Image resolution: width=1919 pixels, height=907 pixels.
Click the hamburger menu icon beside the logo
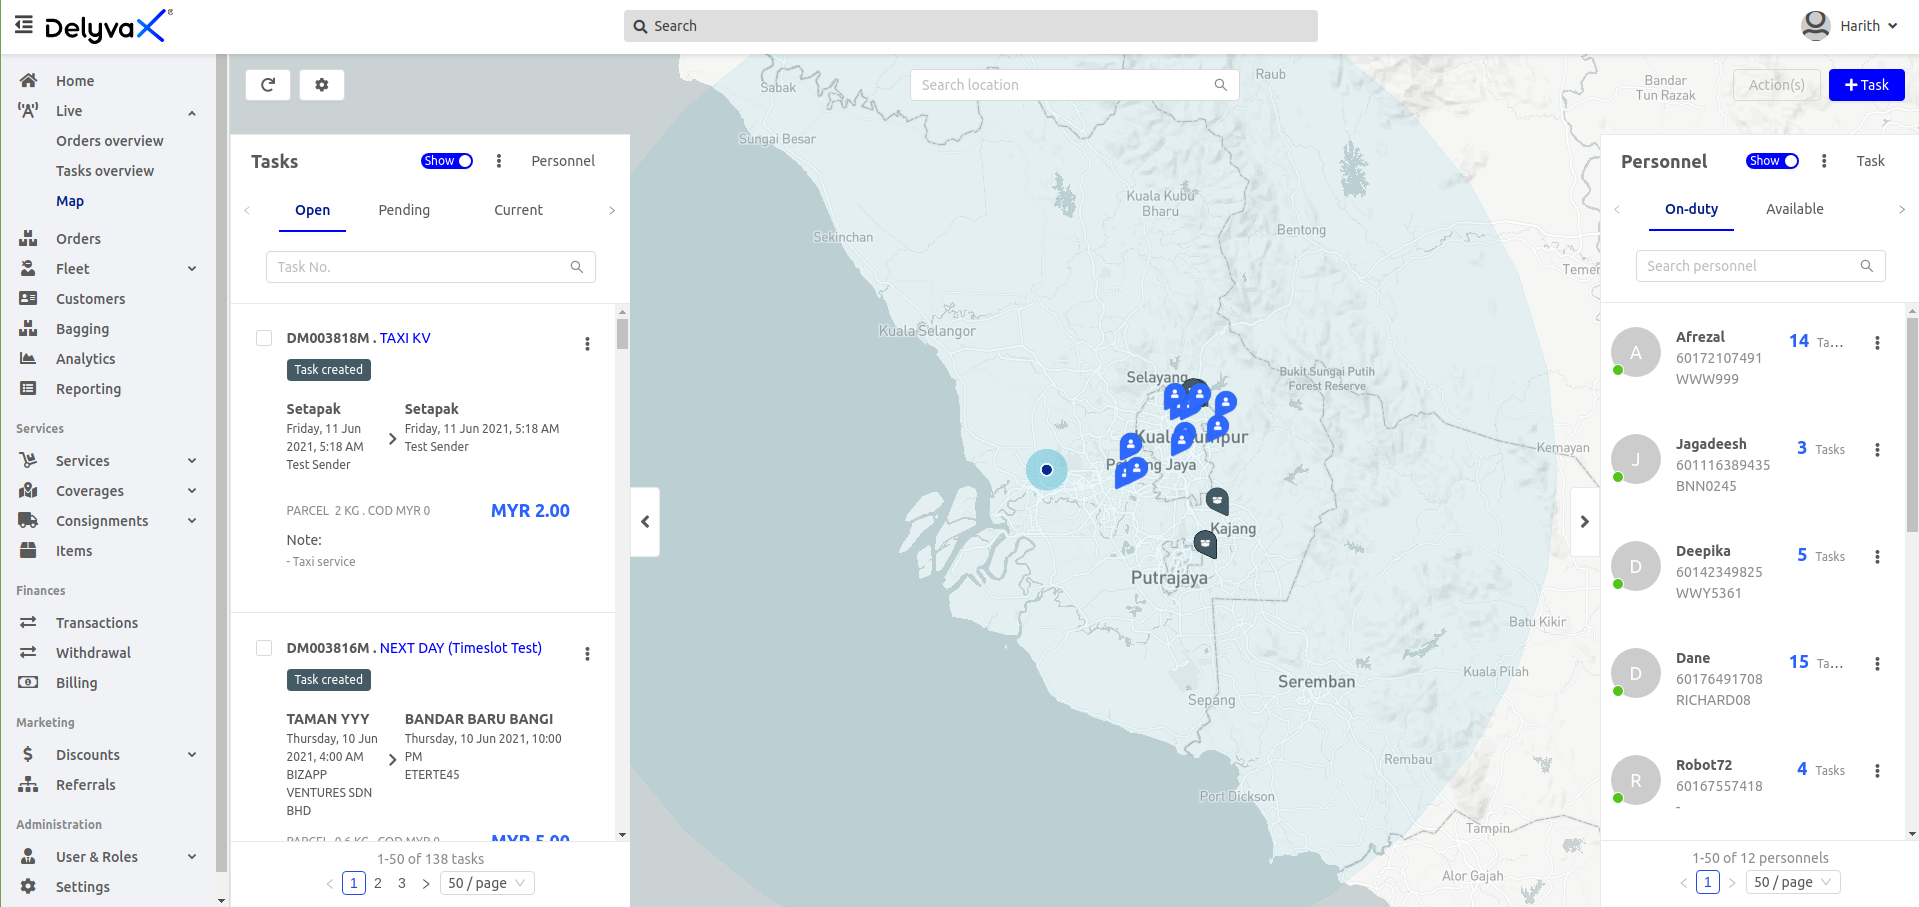click(x=24, y=25)
